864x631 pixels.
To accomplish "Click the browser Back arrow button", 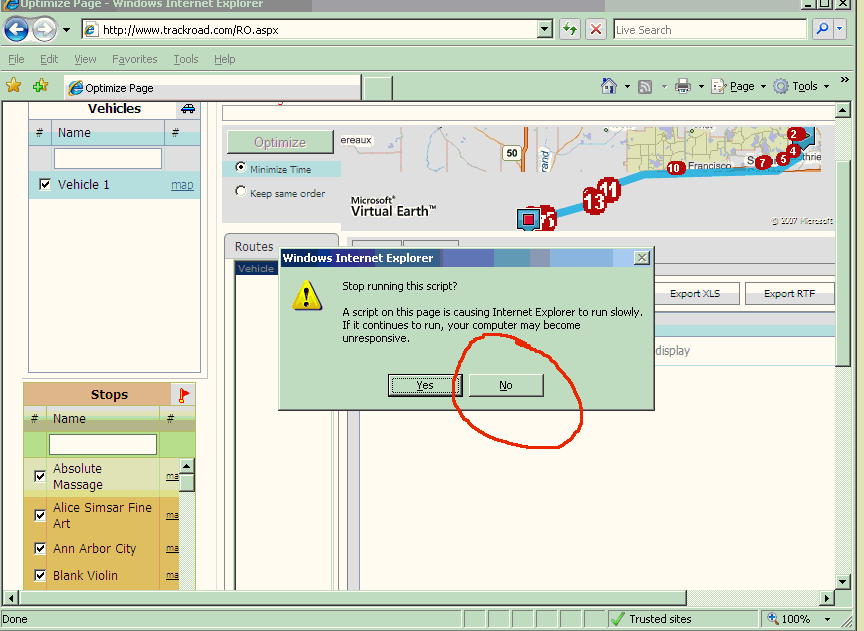I will click(x=16, y=29).
